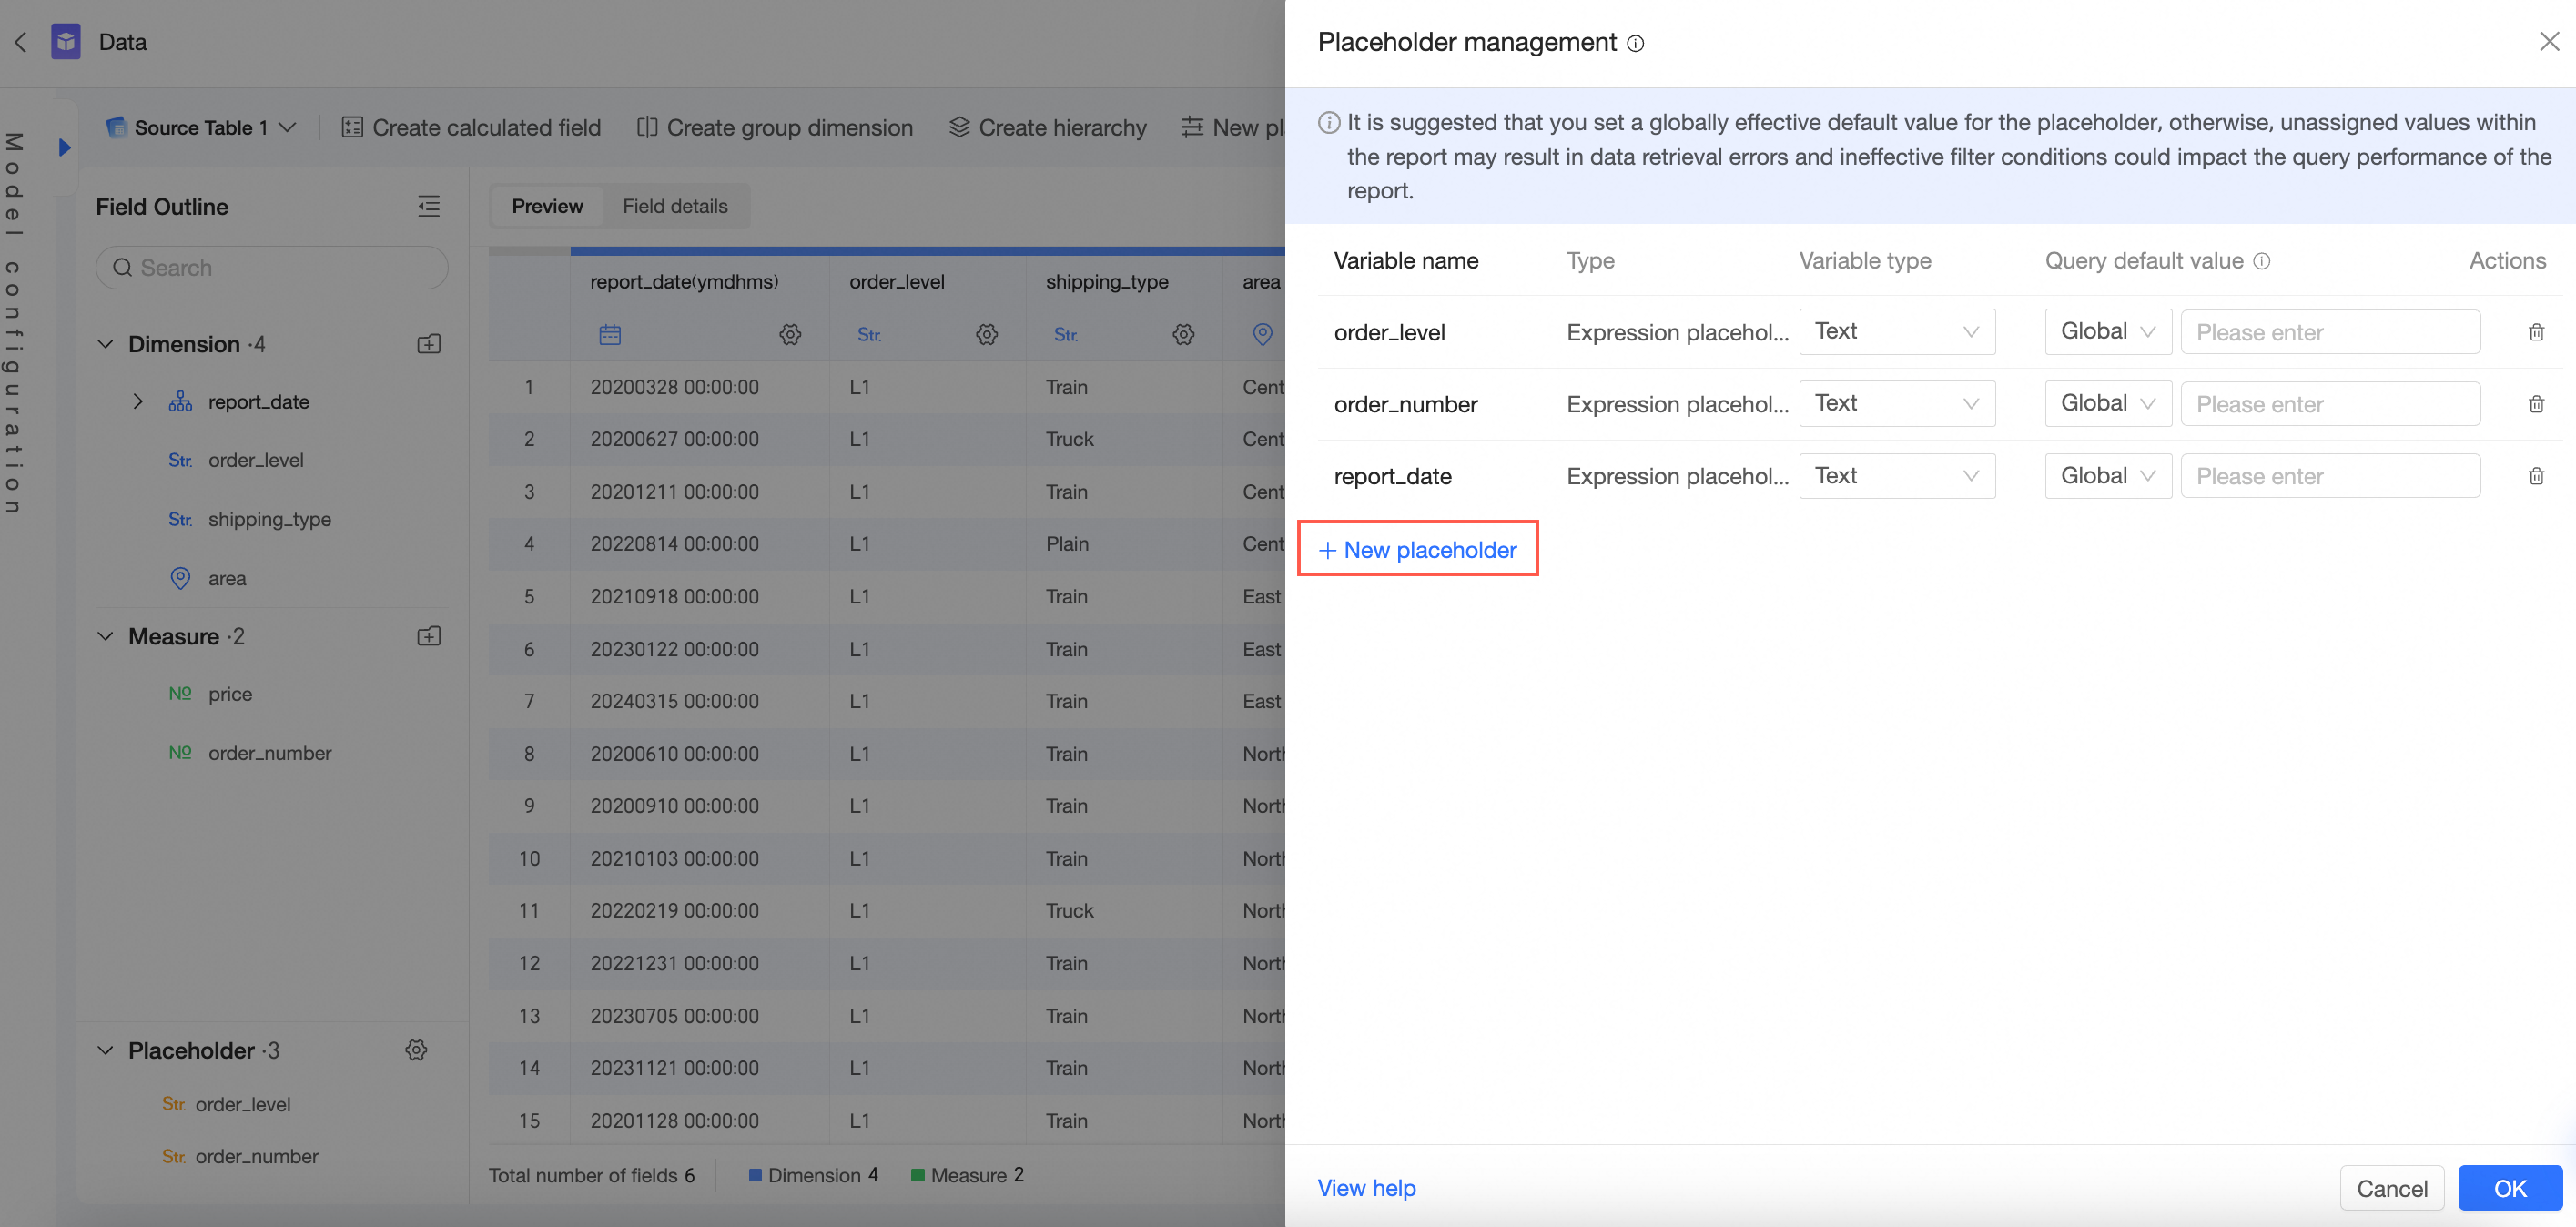Viewport: 2576px width, 1227px height.
Task: Open Placeholder section settings gear
Action: click(416, 1050)
